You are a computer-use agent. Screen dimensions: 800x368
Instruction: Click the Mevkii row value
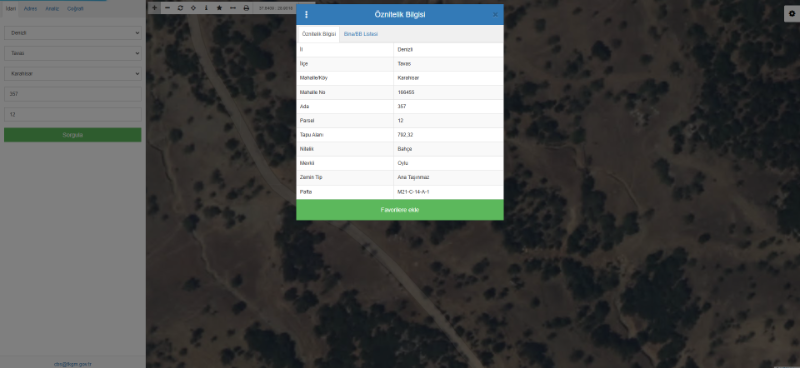click(403, 163)
